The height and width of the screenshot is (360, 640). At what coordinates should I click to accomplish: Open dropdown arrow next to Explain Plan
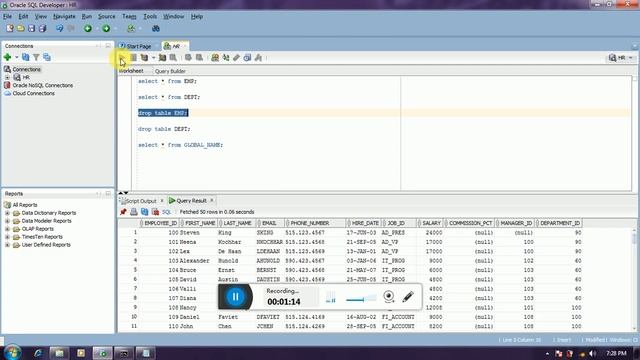tap(153, 58)
